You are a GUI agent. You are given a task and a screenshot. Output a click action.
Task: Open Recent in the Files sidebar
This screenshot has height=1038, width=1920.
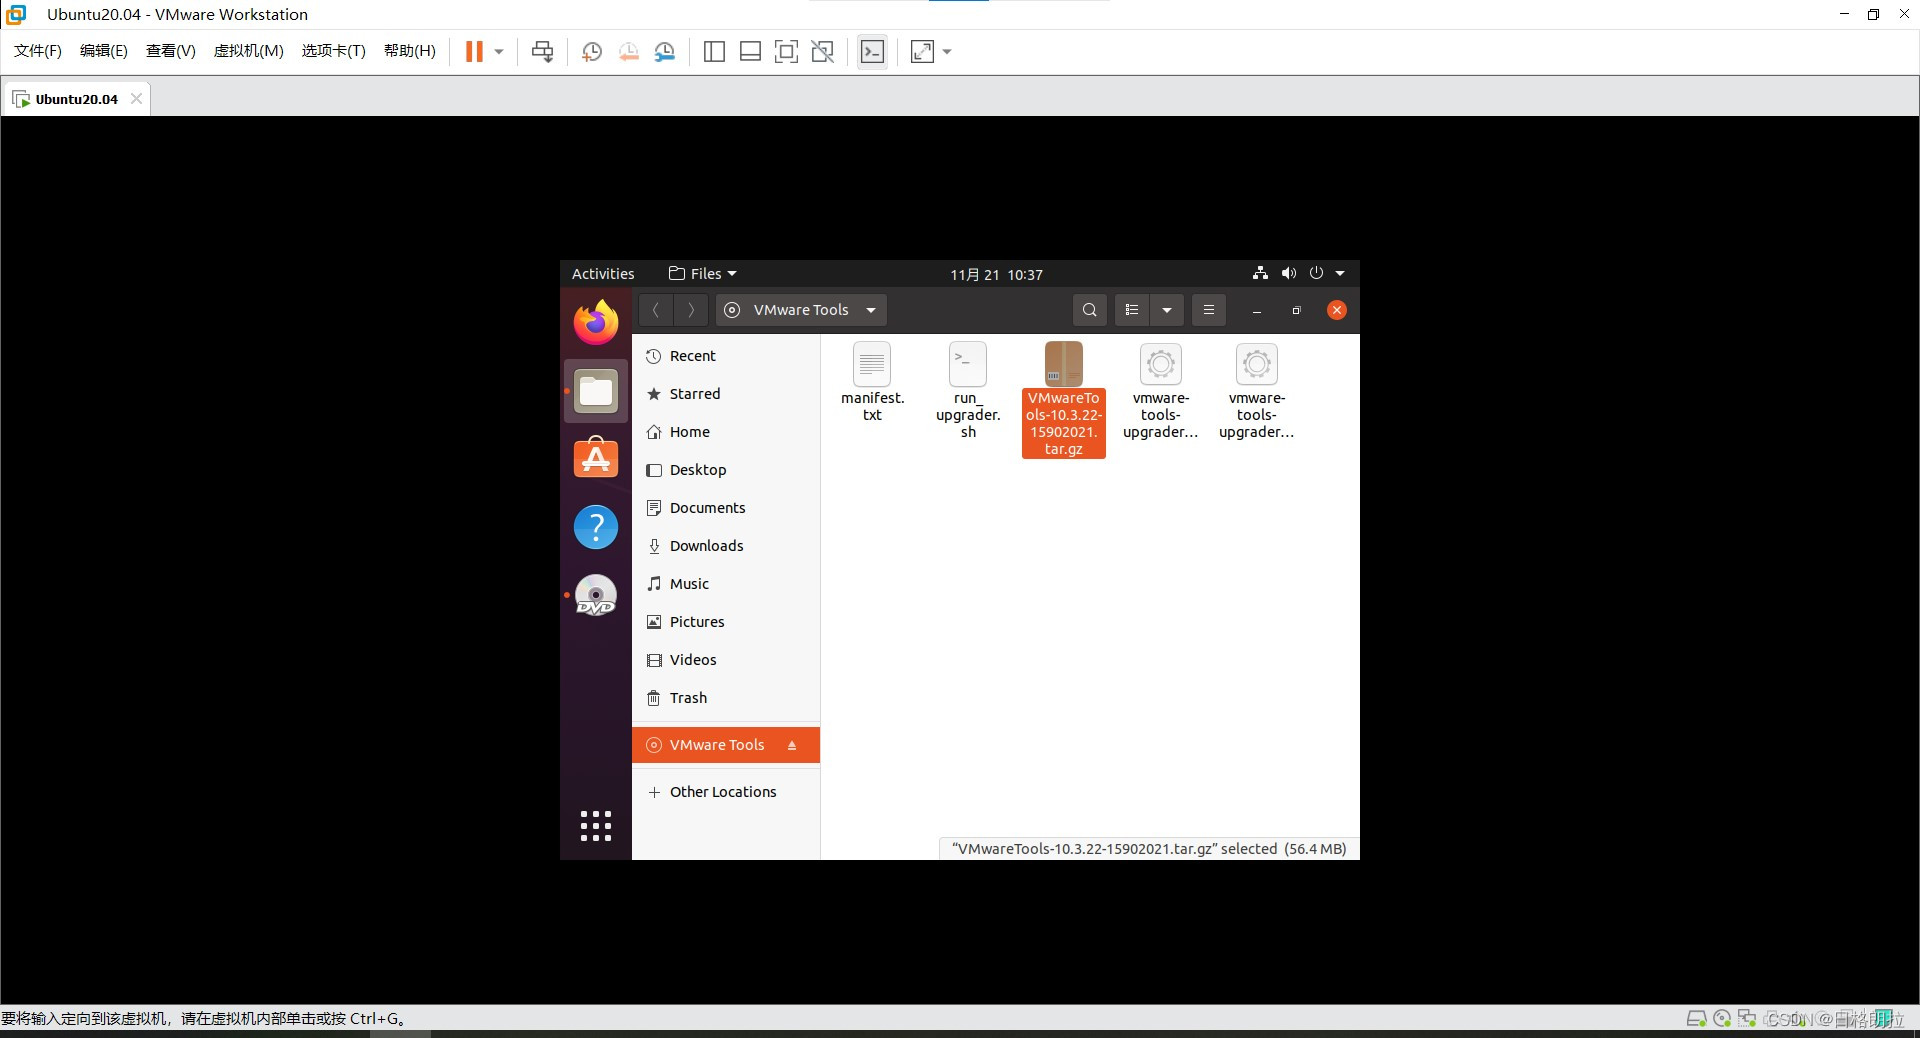click(x=726, y=356)
